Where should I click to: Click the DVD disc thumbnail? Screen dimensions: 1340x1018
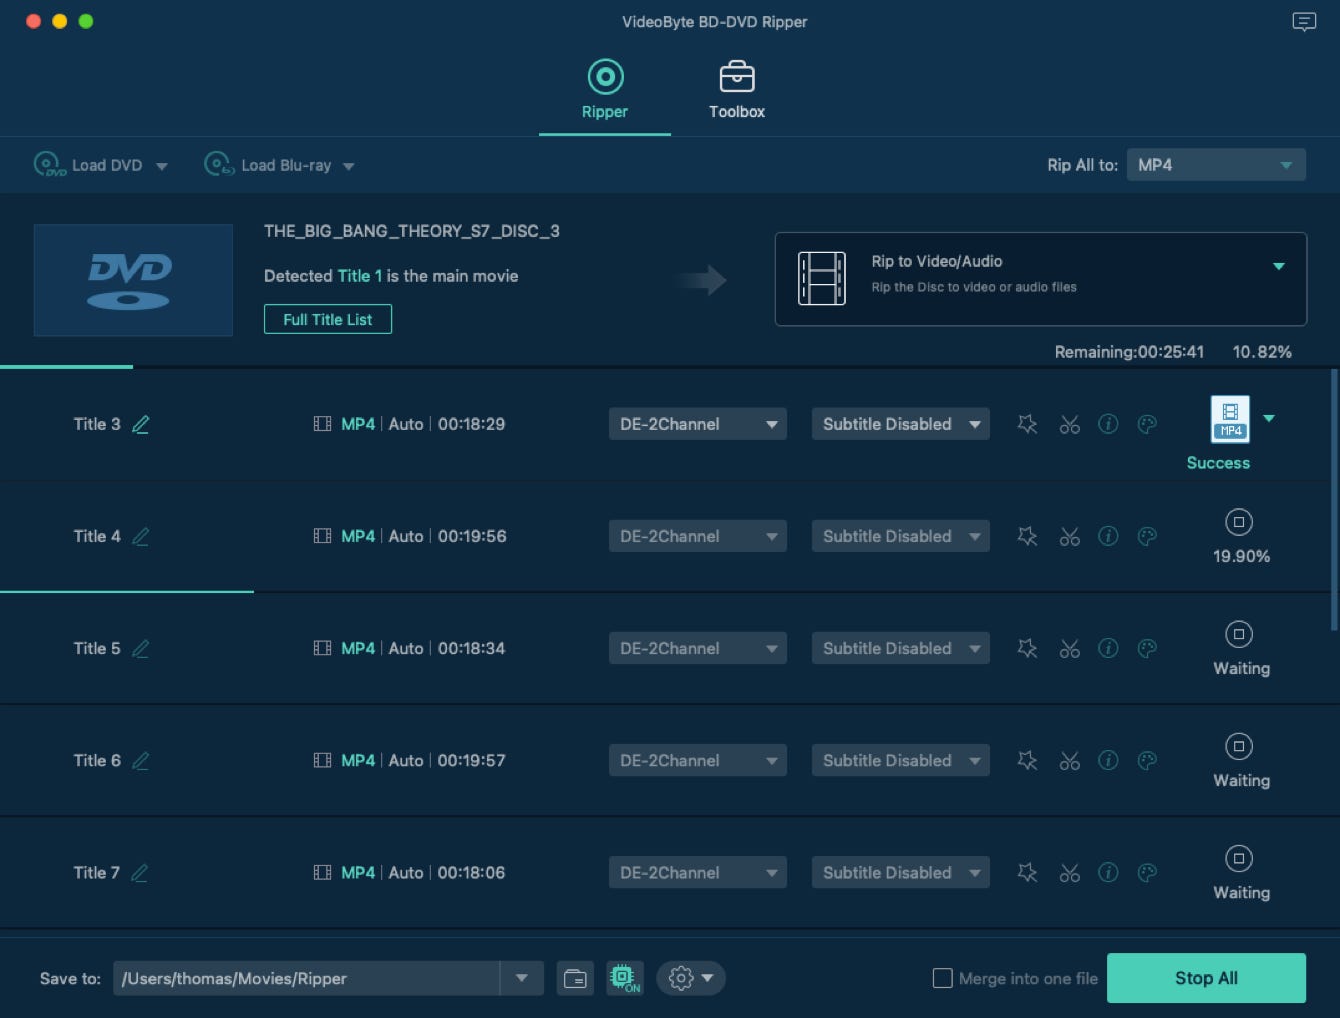(x=133, y=280)
